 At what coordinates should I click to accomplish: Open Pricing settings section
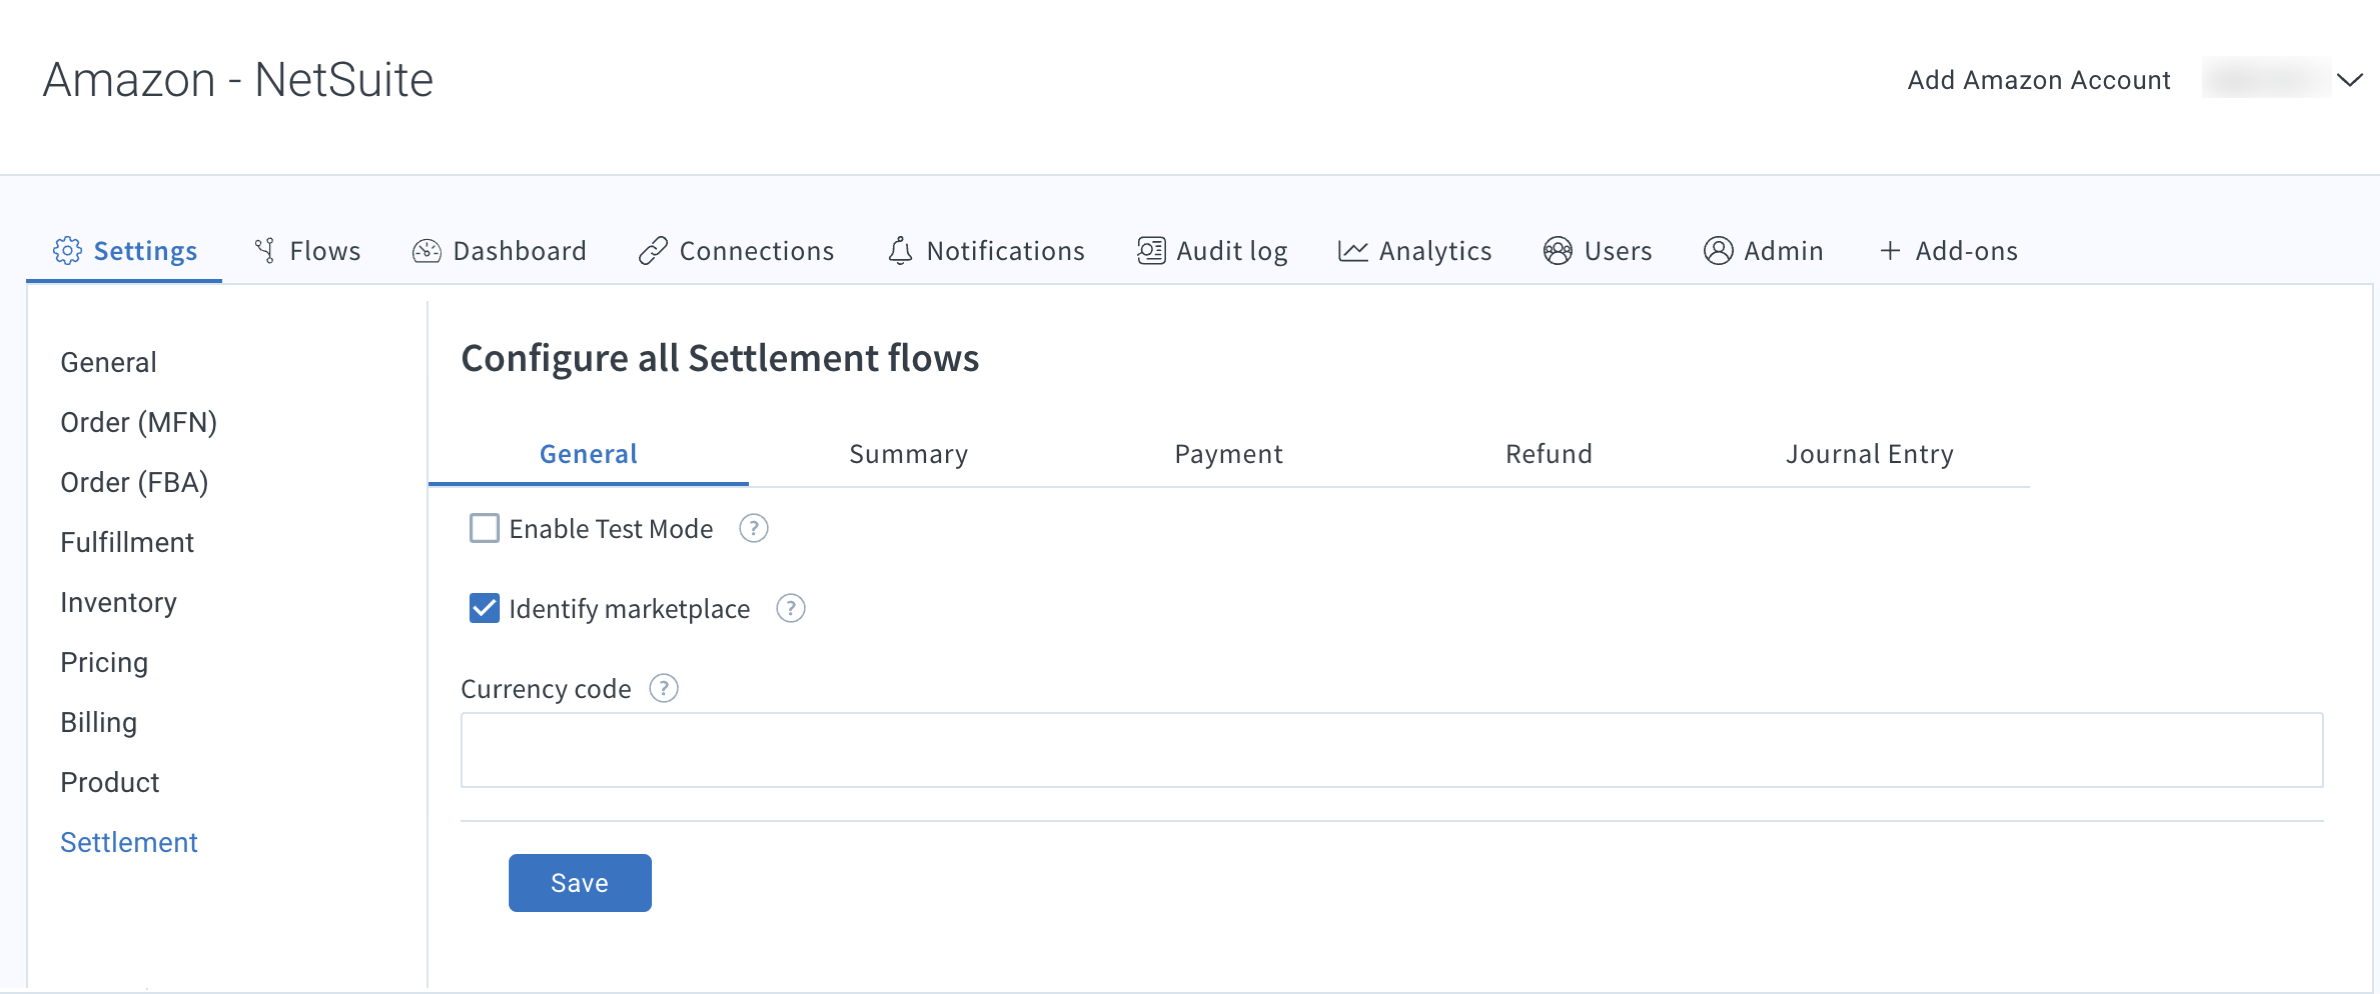tap(104, 662)
